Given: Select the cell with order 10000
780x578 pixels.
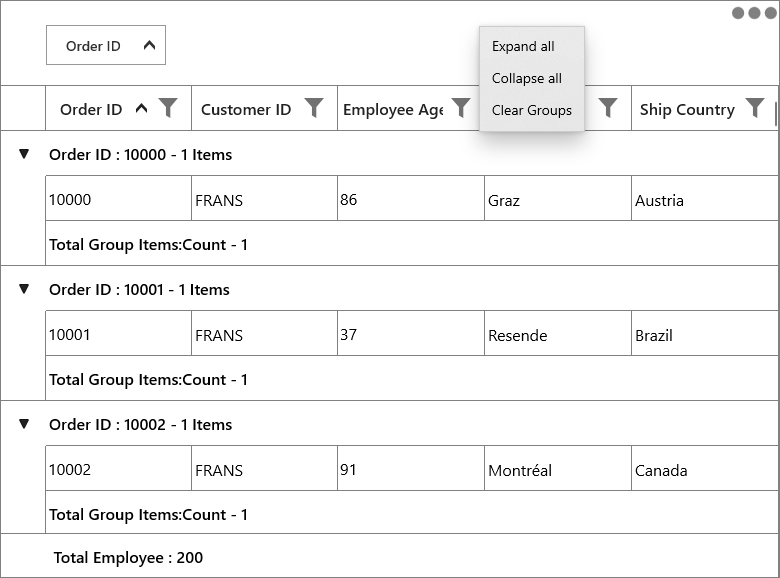Looking at the screenshot, I should 118,198.
